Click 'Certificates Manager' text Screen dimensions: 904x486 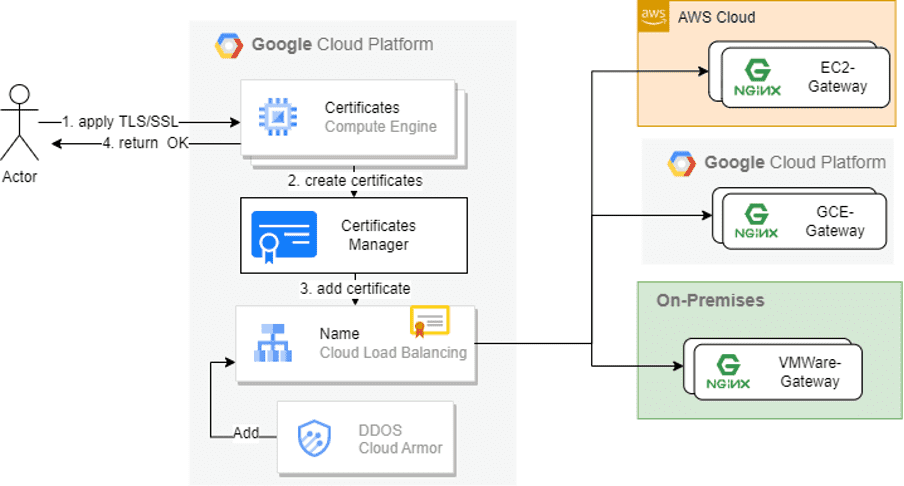pos(378,235)
